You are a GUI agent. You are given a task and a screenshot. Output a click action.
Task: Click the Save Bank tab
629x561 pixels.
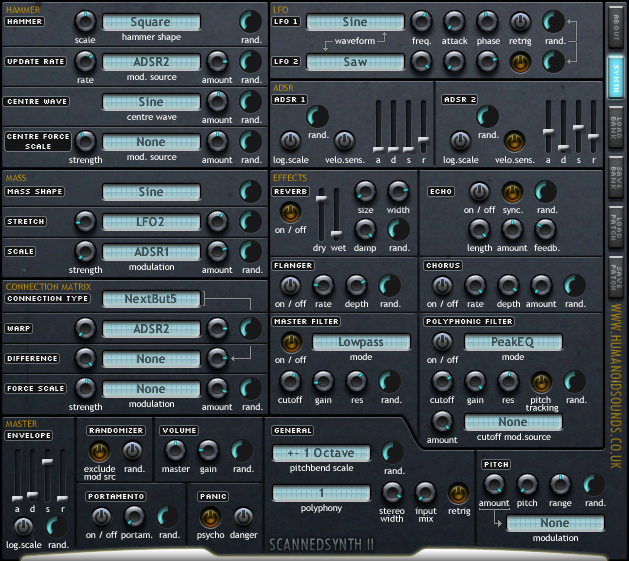(x=617, y=177)
